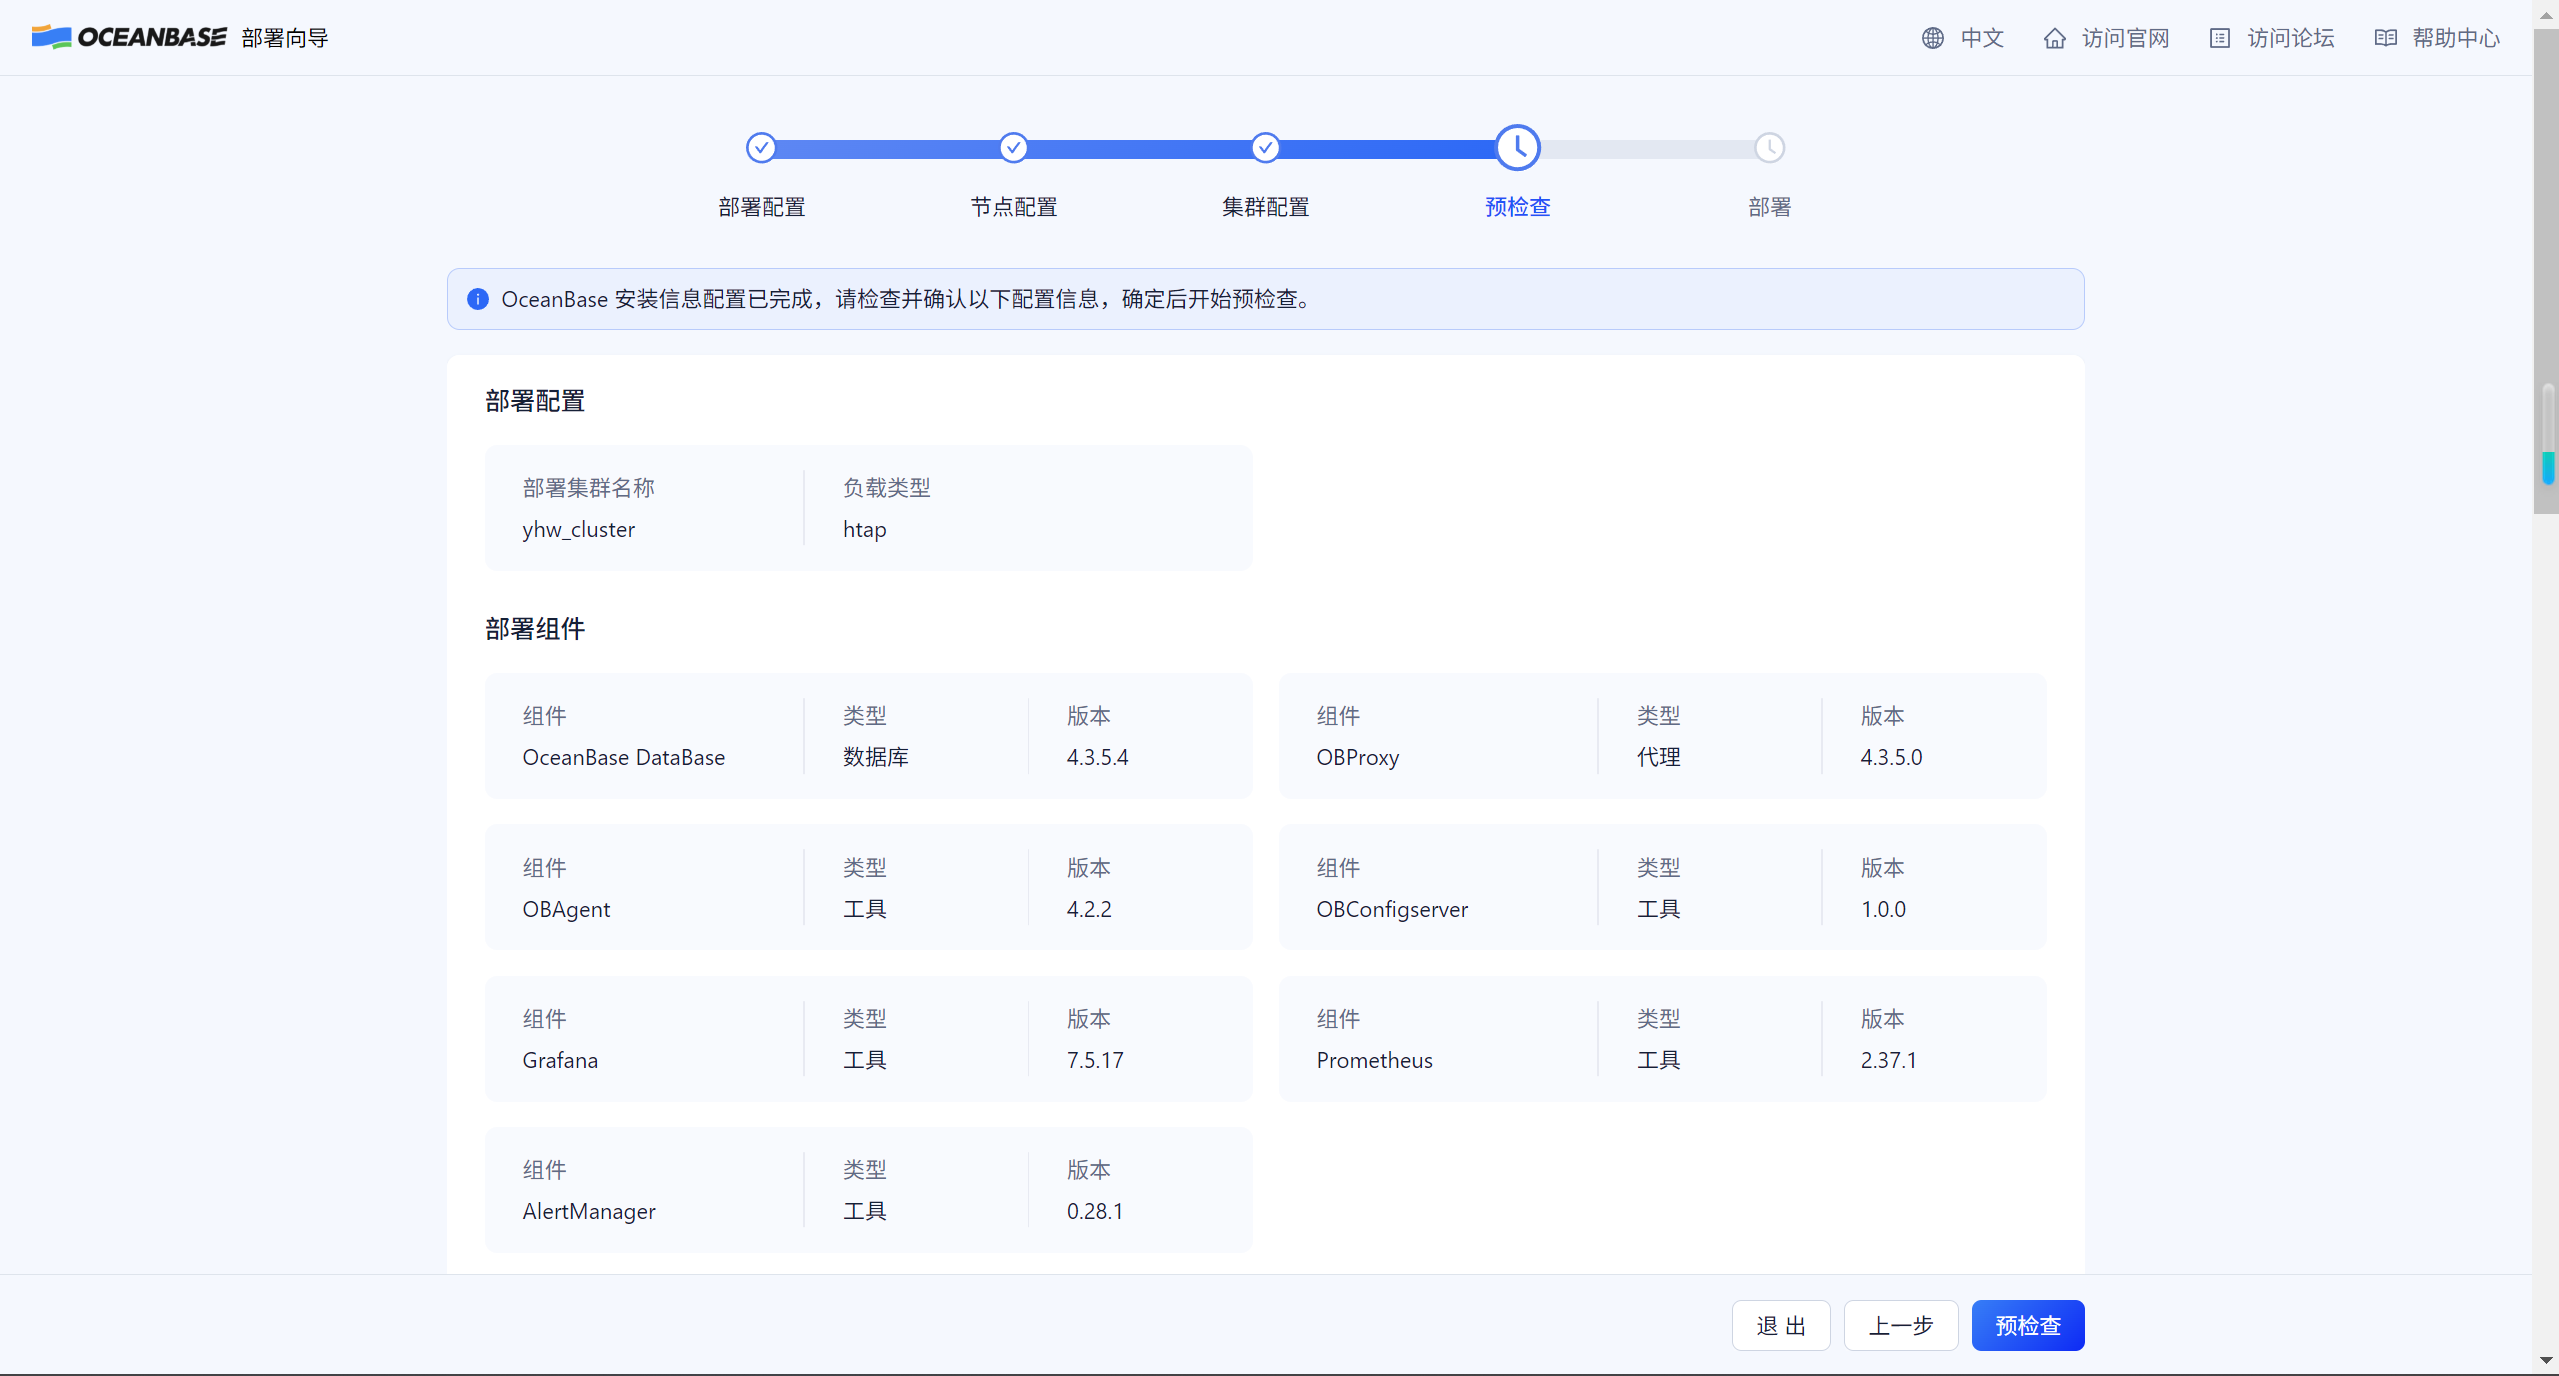Viewport: 2559px width, 1376px height.
Task: Click the 退出 button
Action: (x=1780, y=1325)
